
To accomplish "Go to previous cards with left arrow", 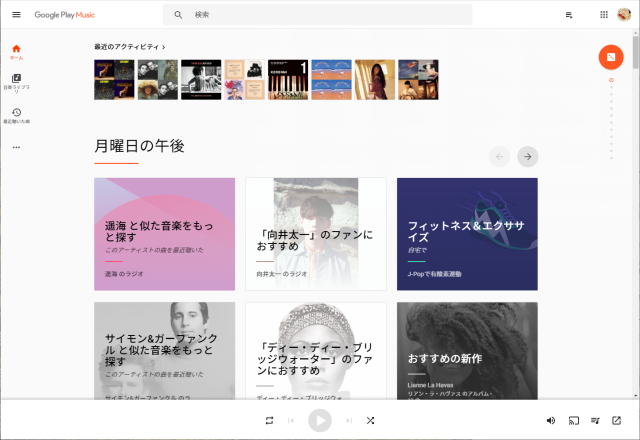I will [x=499, y=156].
